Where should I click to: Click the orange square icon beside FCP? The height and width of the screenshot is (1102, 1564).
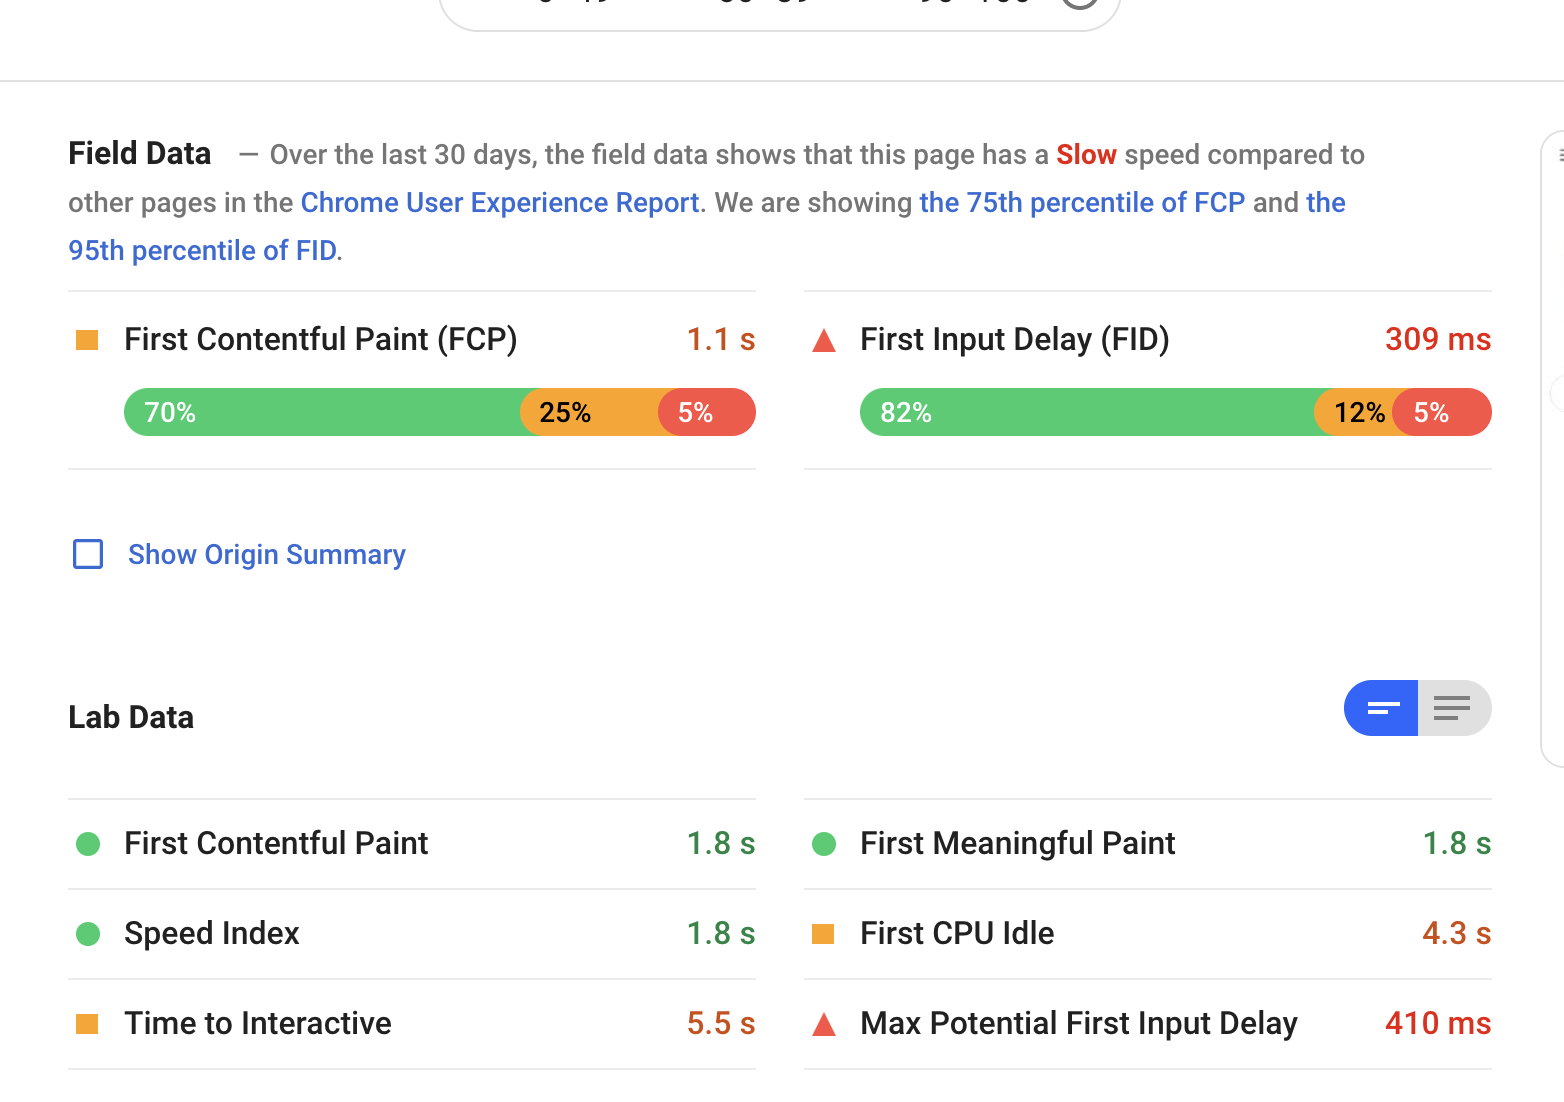pos(87,341)
